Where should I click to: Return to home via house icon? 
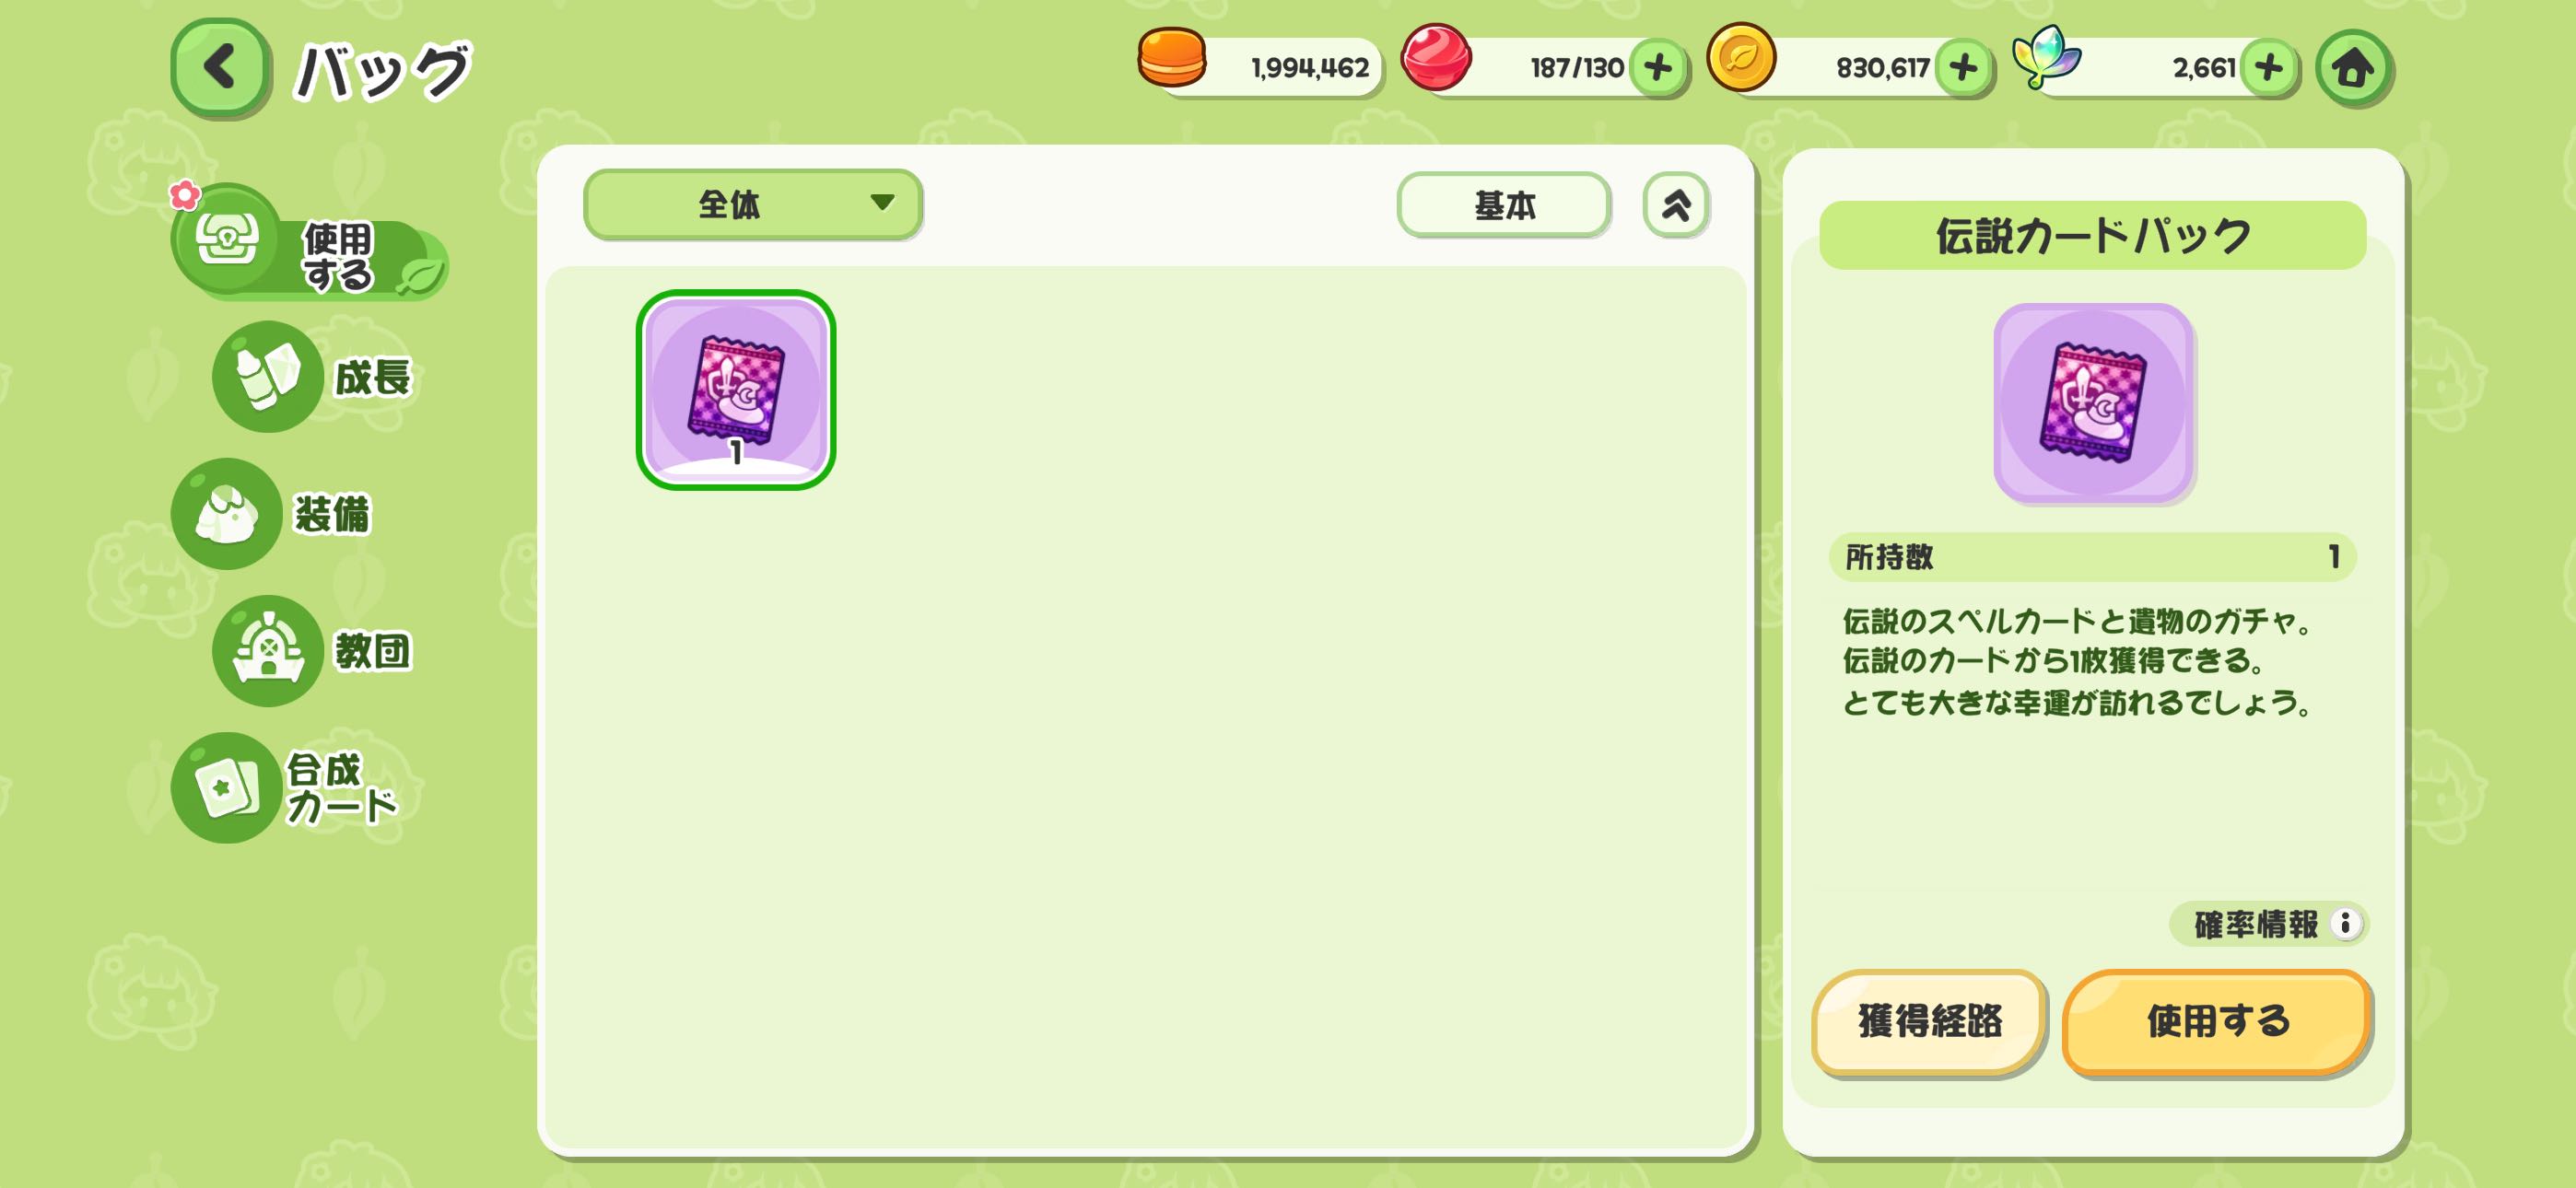pyautogui.click(x=2353, y=68)
